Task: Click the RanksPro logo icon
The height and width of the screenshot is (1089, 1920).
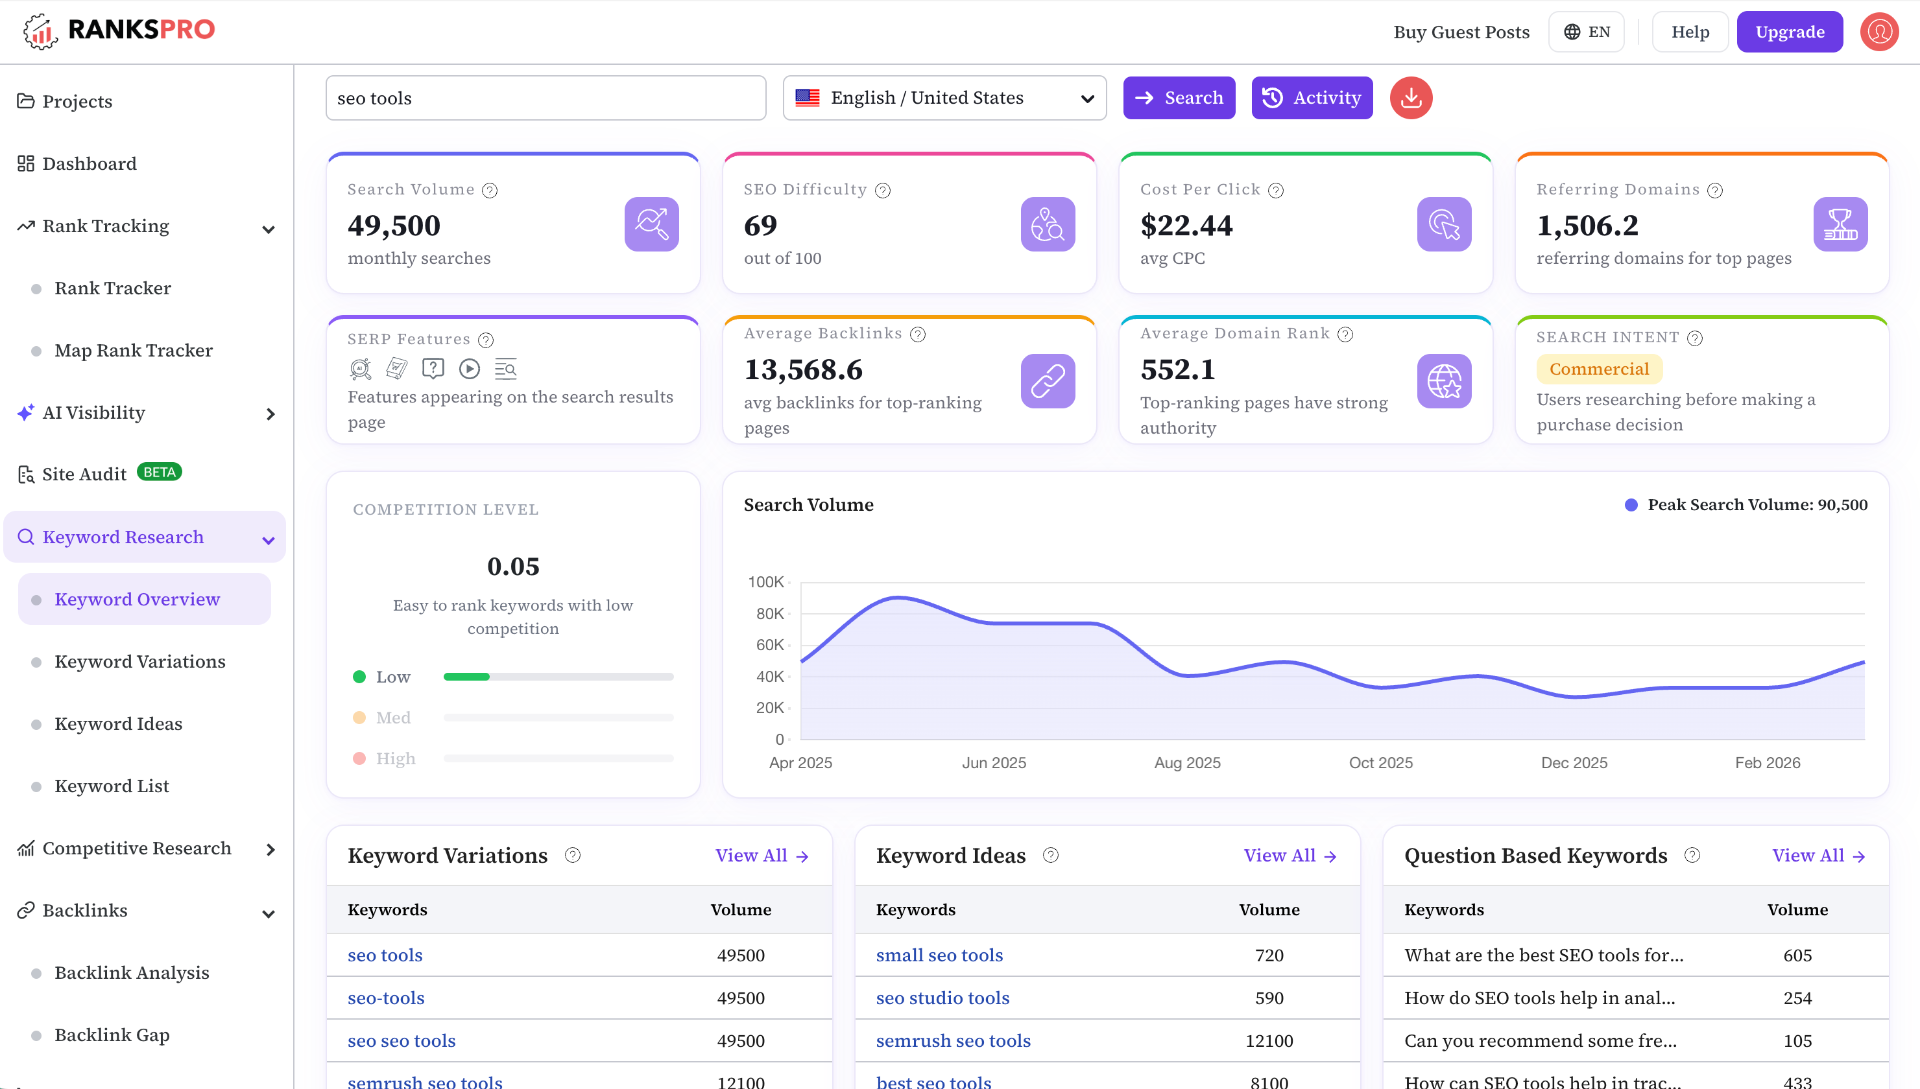Action: tap(40, 31)
